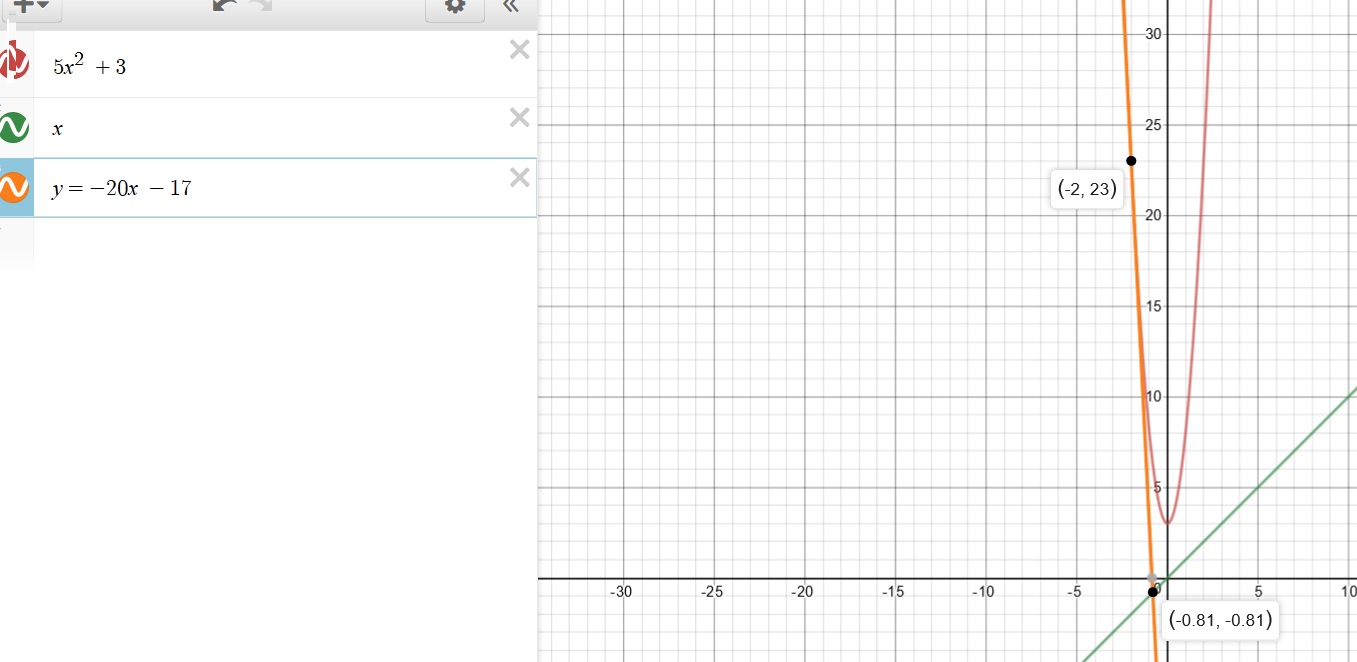The height and width of the screenshot is (662, 1357).
Task: Delete the 5x² + 3 expression
Action: 519,50
